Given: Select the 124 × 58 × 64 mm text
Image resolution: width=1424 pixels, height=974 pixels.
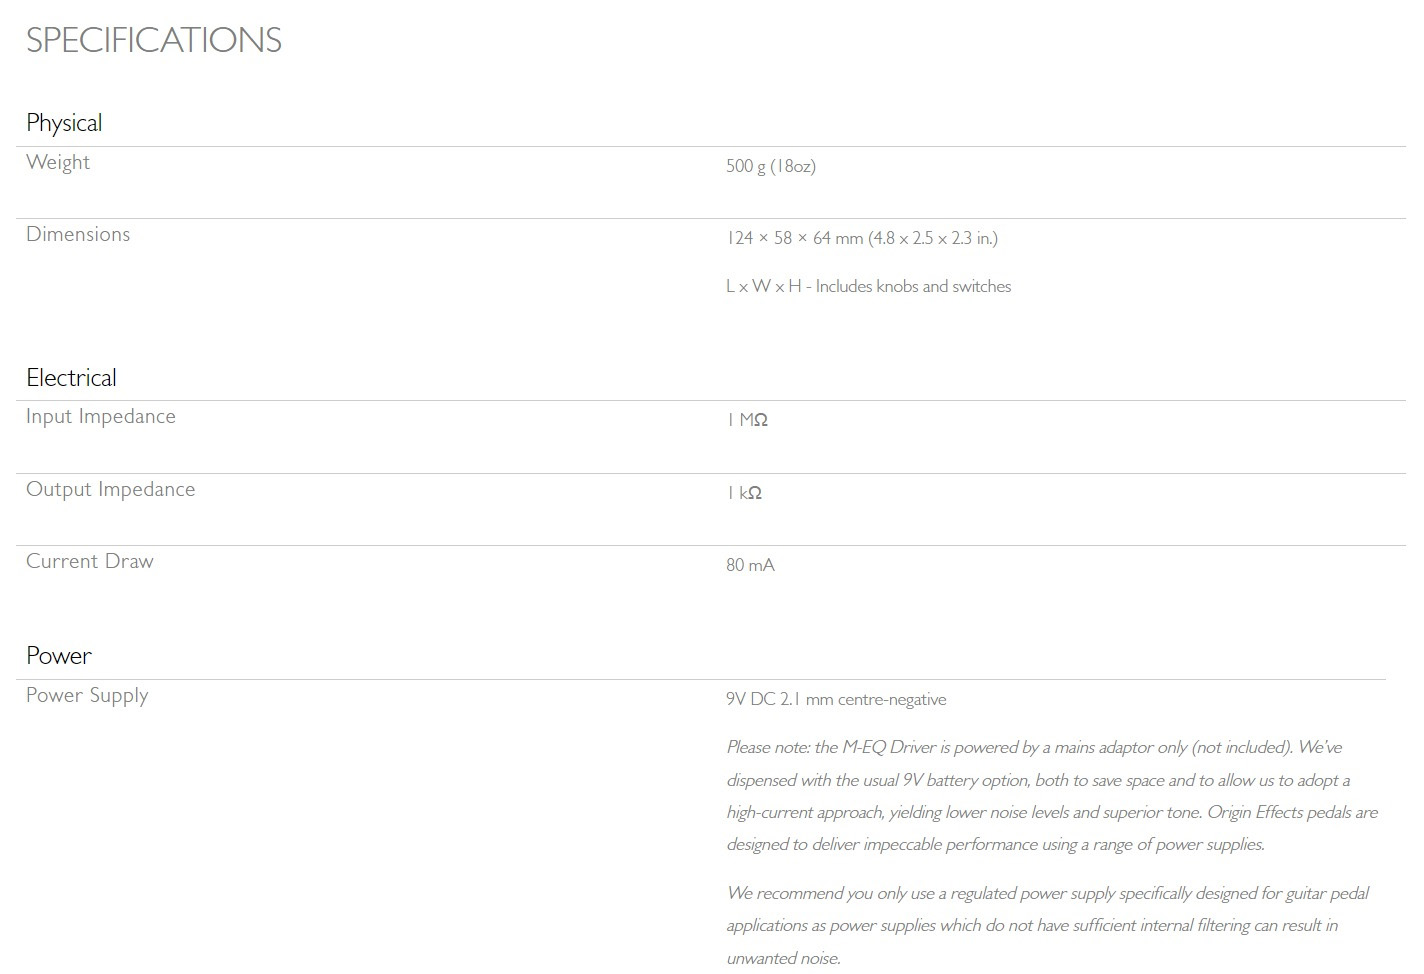Looking at the screenshot, I should coord(794,238).
